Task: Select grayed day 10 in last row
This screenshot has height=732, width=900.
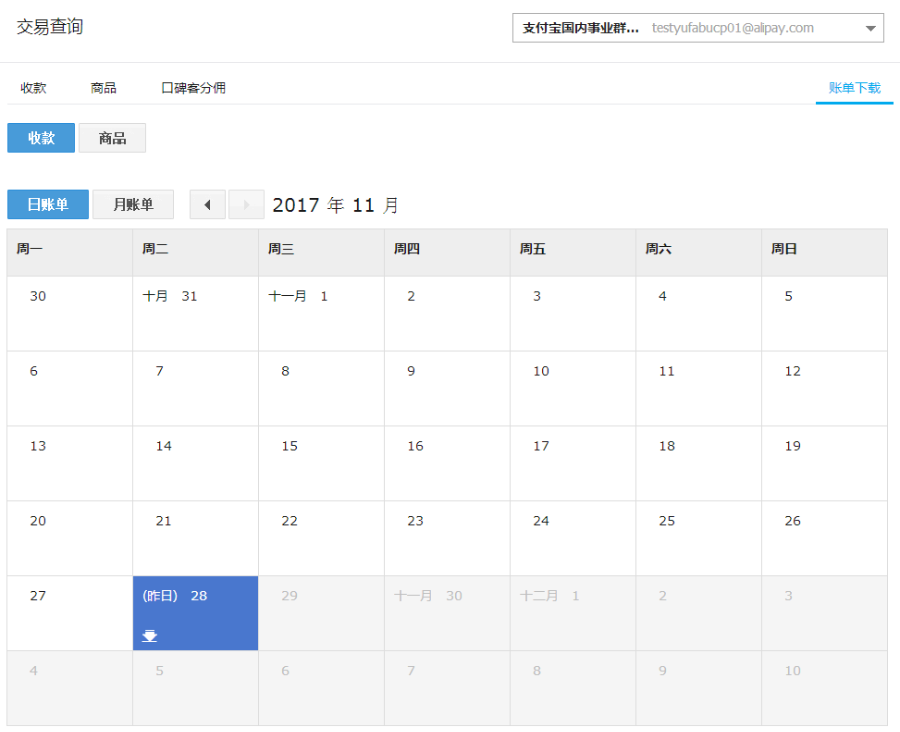Action: (824, 688)
